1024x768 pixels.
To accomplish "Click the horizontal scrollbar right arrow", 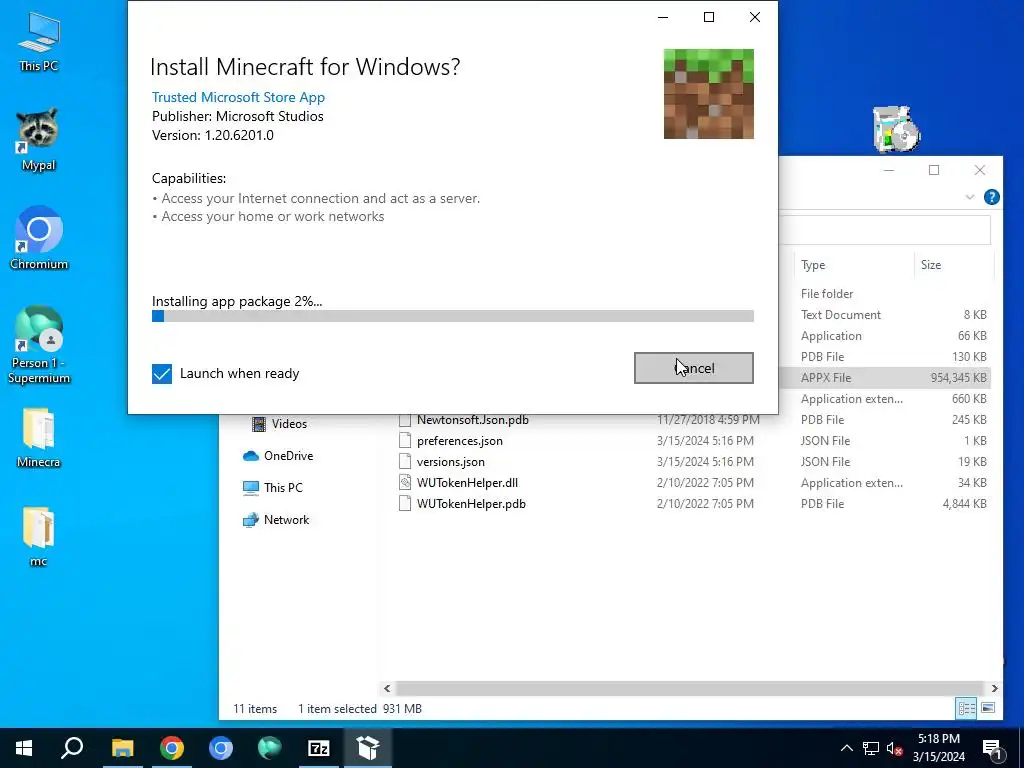I will (x=995, y=688).
